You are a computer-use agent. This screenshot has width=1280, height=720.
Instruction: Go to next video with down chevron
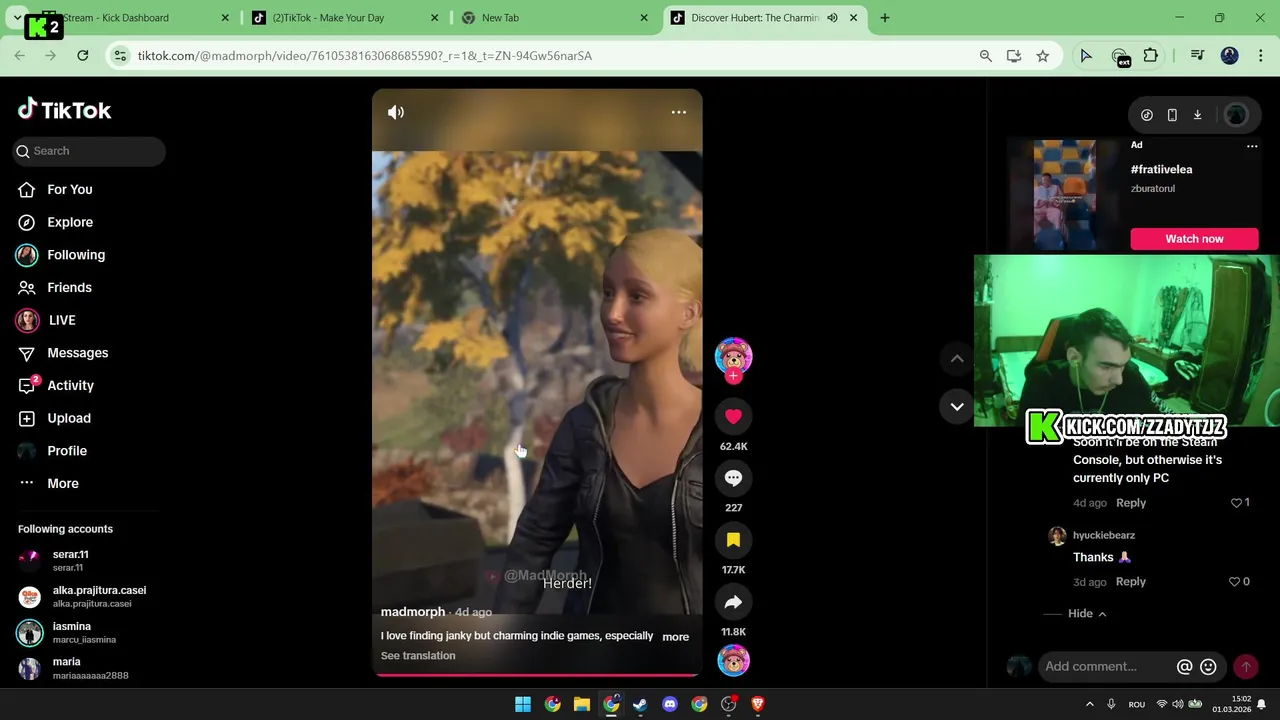pyautogui.click(x=957, y=406)
